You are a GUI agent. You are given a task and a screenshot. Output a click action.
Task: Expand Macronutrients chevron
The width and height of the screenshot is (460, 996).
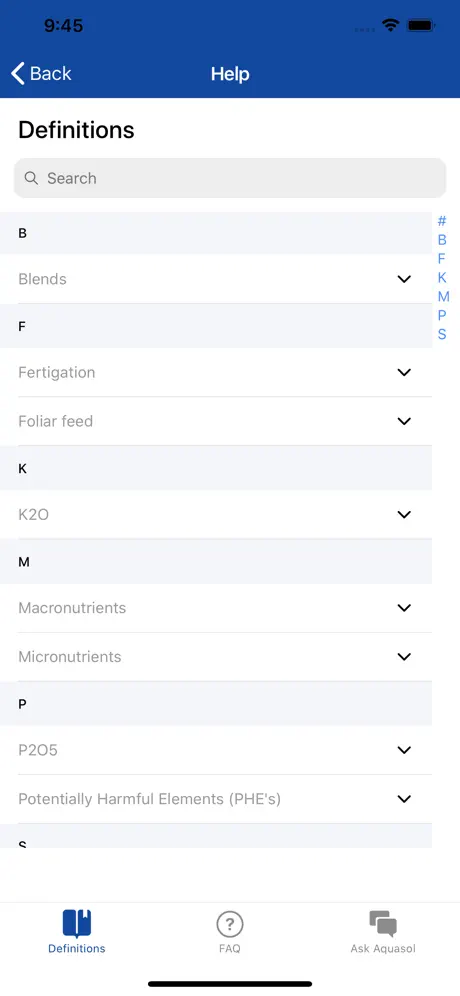coord(404,608)
